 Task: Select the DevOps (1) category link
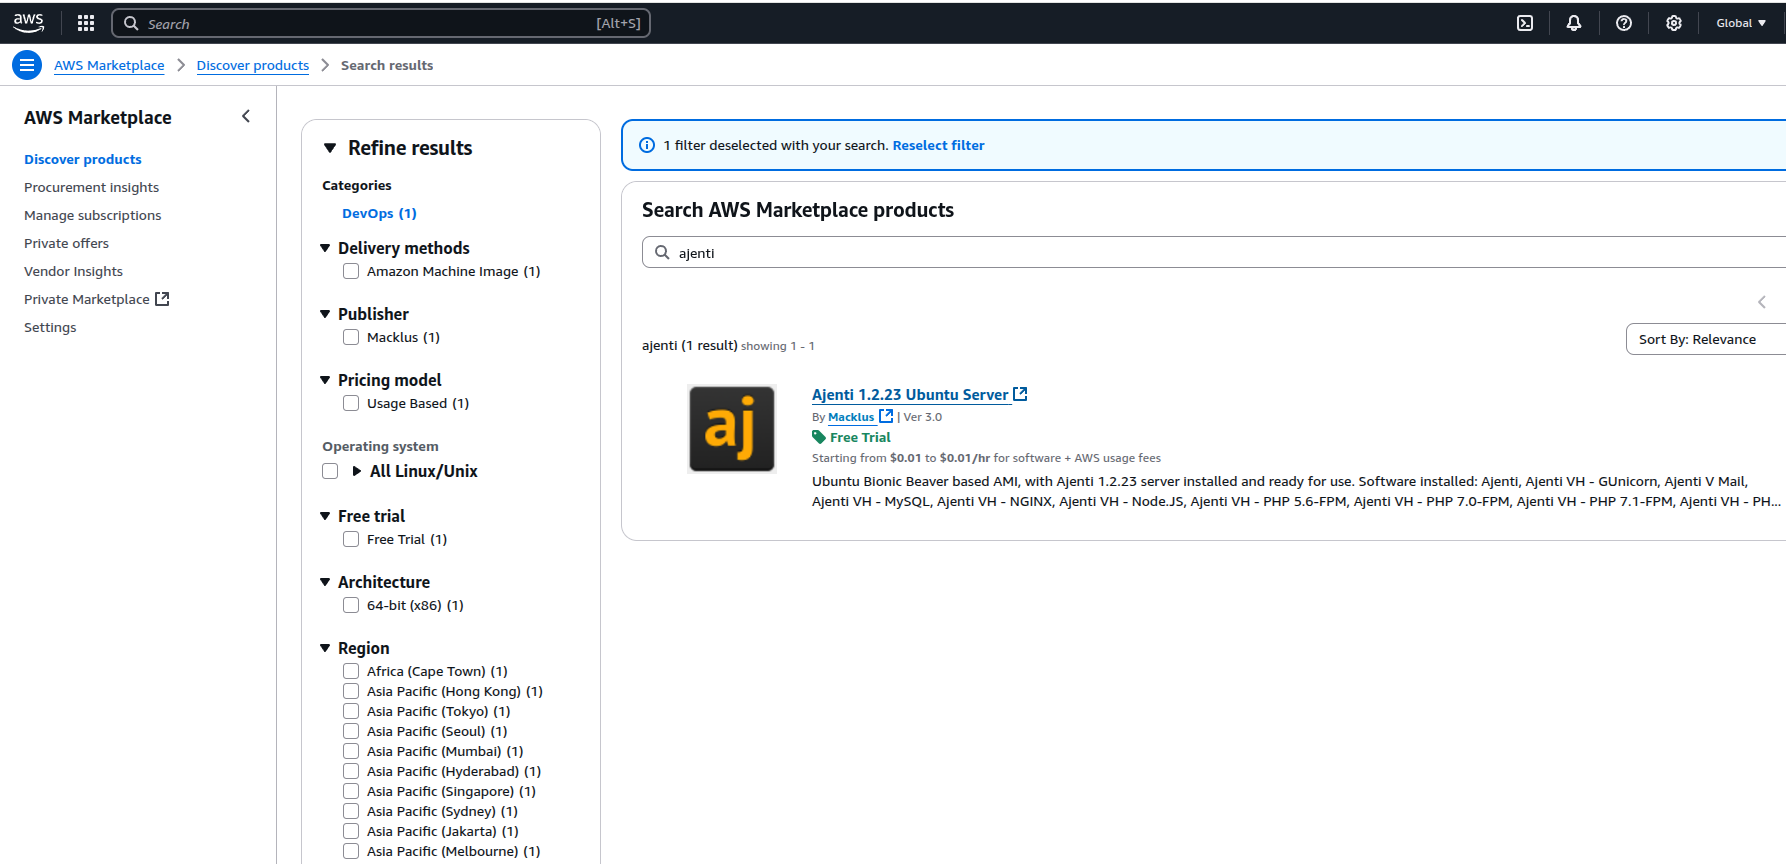[x=379, y=213]
